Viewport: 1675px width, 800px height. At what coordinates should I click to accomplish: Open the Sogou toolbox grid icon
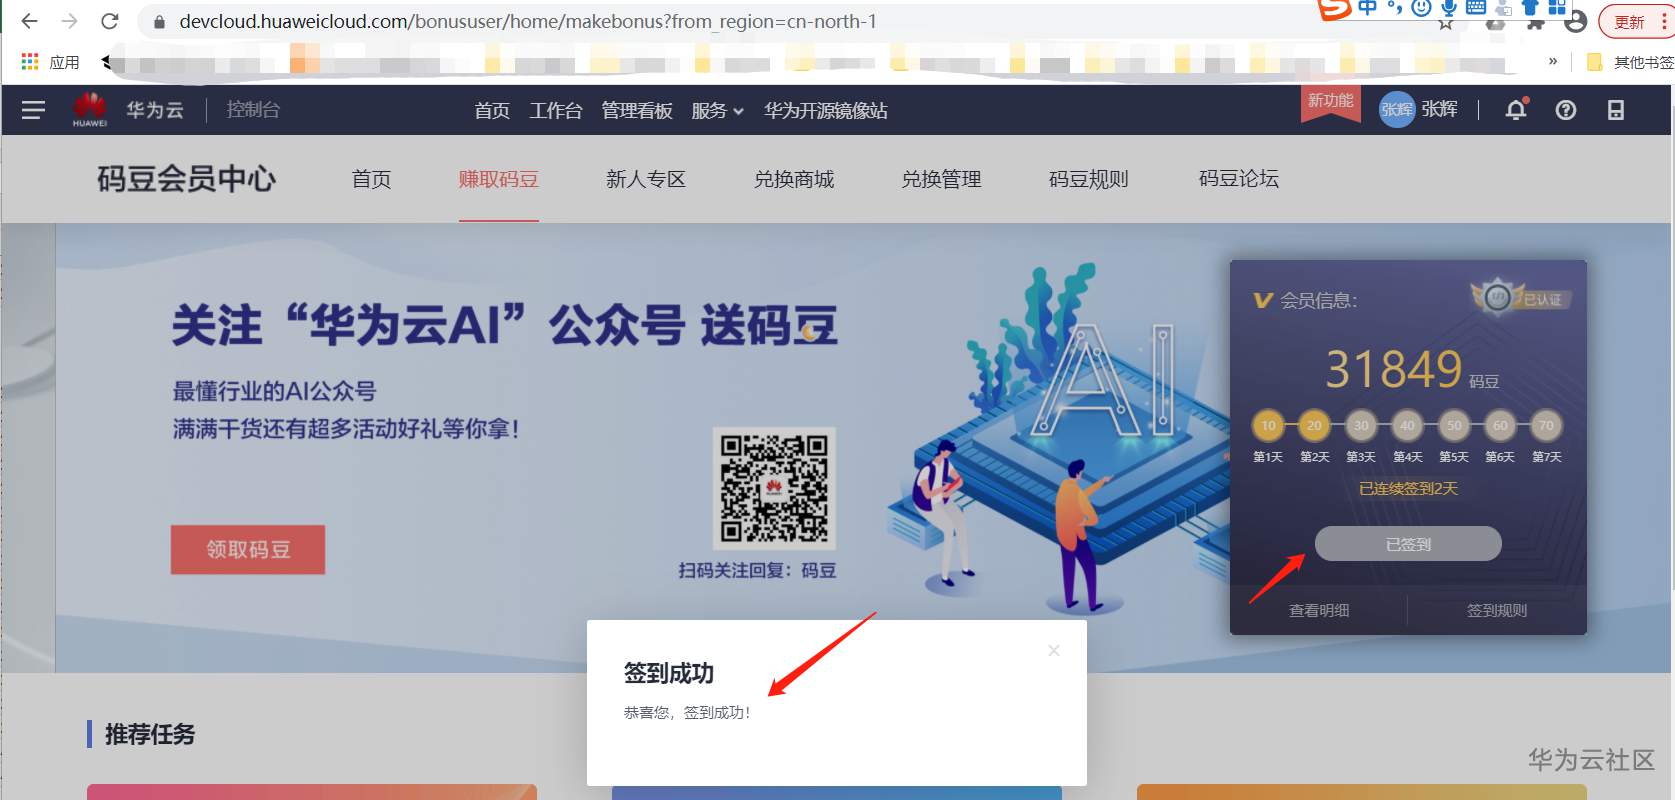coord(1557,8)
